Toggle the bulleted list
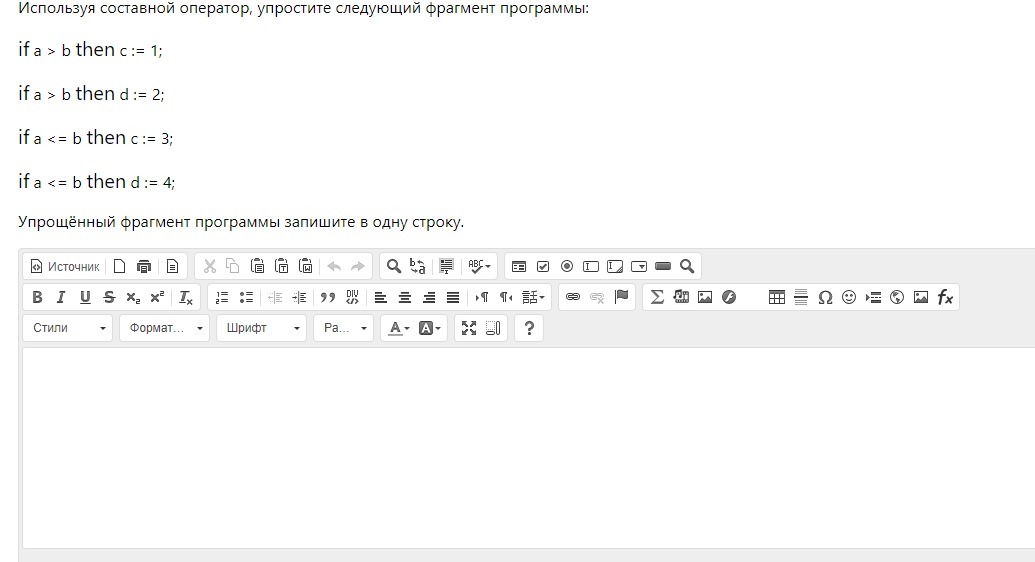 (246, 297)
